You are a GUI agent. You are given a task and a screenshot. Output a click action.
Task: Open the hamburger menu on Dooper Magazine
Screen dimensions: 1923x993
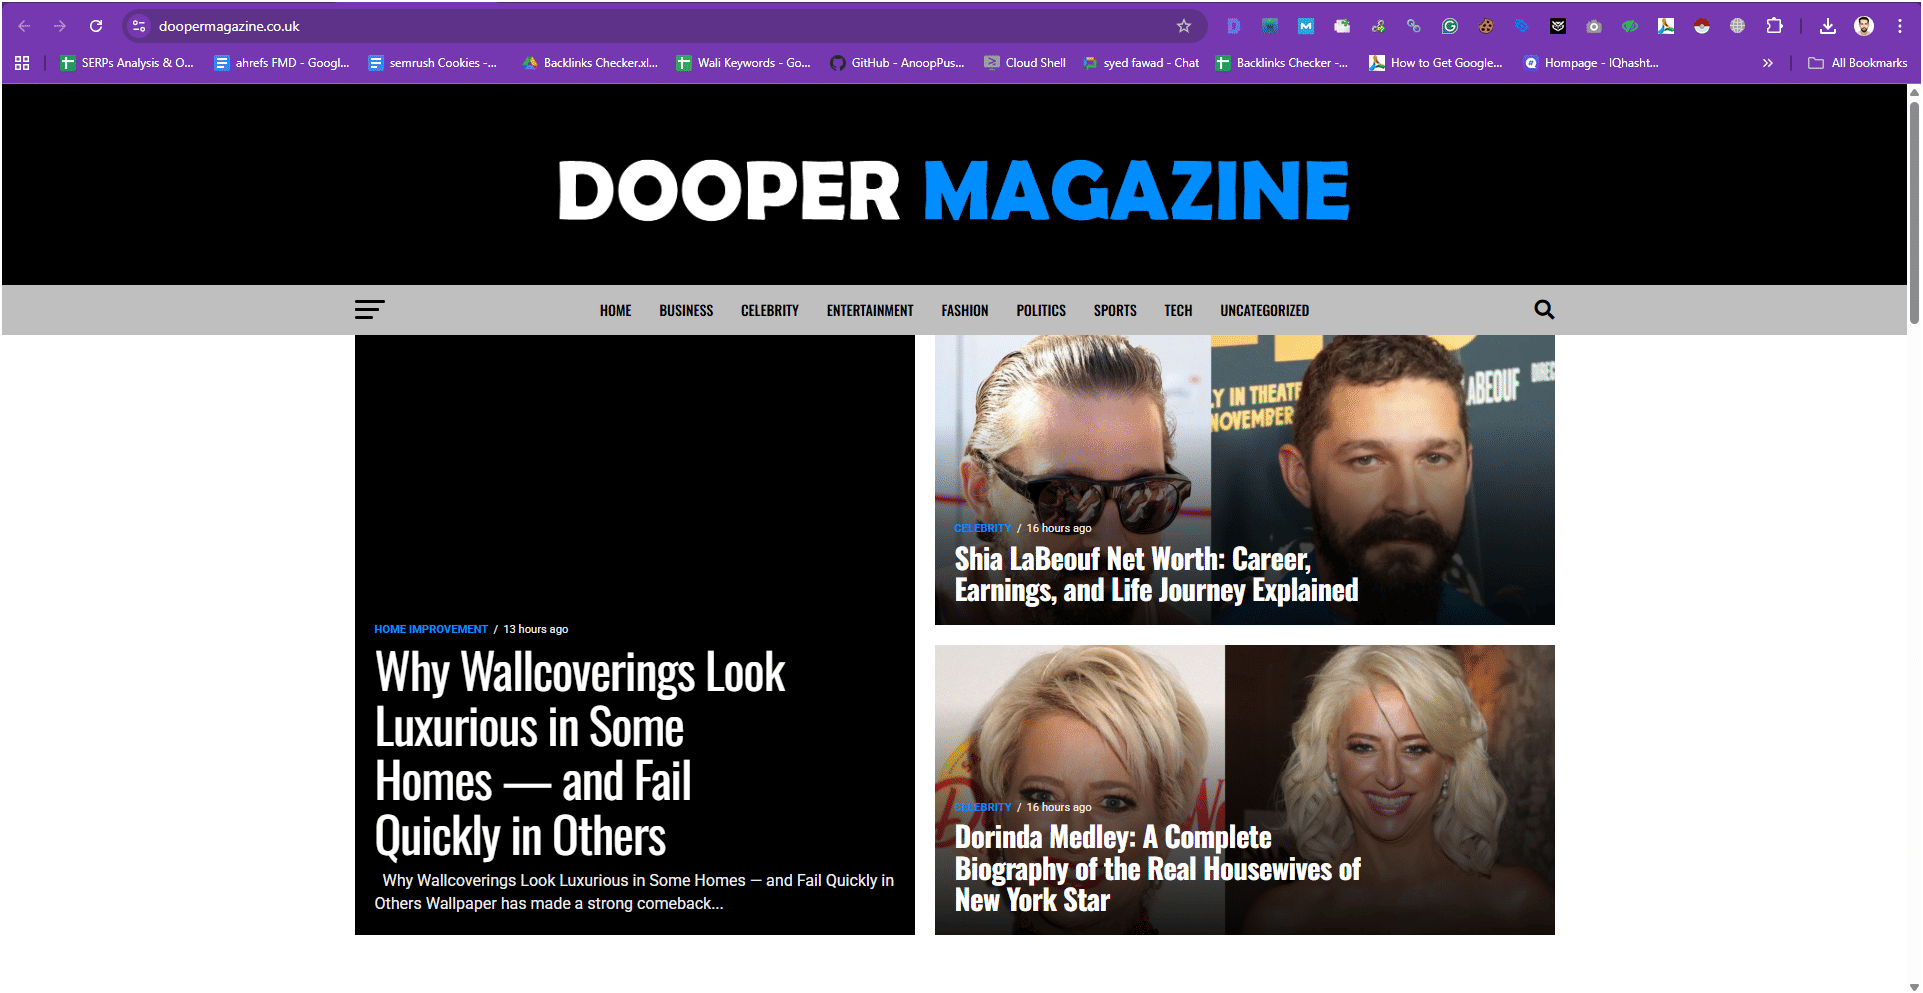click(369, 310)
